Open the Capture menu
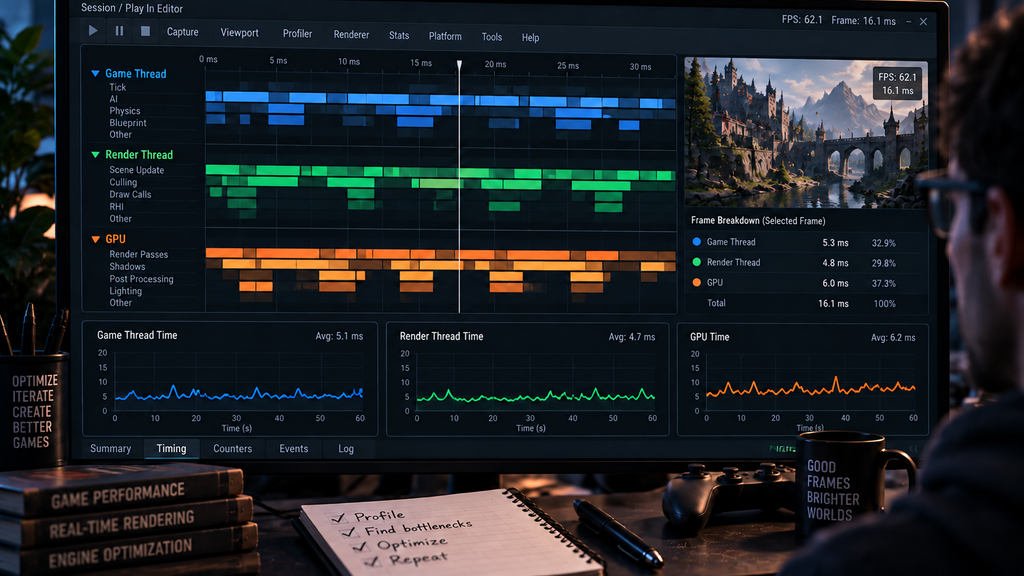The image size is (1024, 576). [182, 32]
